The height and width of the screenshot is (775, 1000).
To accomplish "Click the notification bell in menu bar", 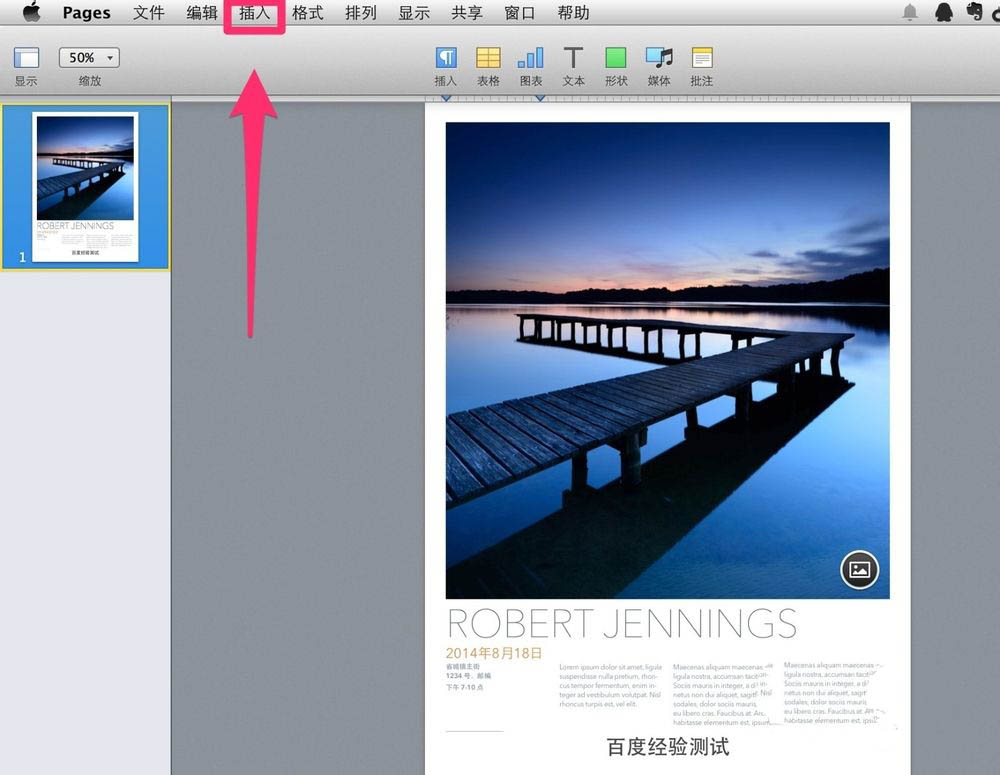I will [x=910, y=13].
